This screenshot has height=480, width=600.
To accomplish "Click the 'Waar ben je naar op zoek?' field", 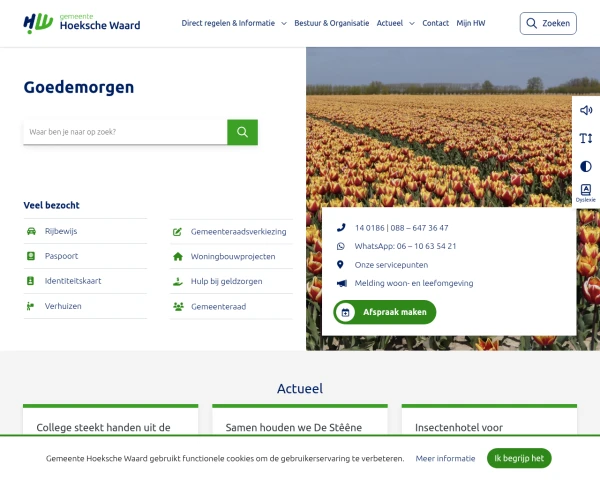I will click(x=125, y=132).
